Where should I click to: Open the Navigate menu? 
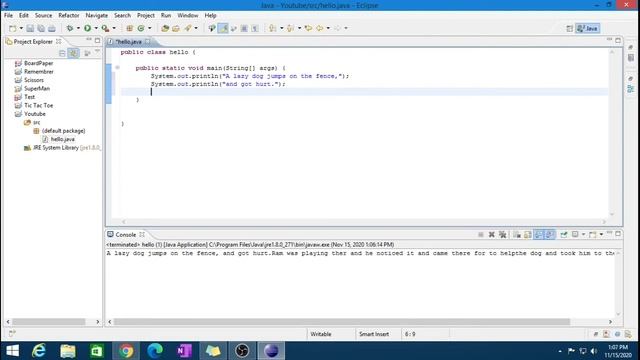[x=97, y=15]
